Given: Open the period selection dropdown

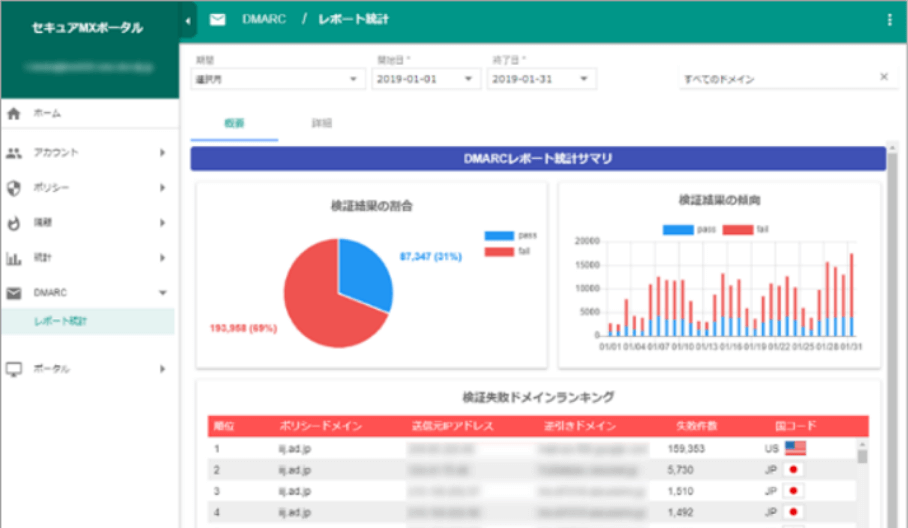Looking at the screenshot, I should point(277,79).
